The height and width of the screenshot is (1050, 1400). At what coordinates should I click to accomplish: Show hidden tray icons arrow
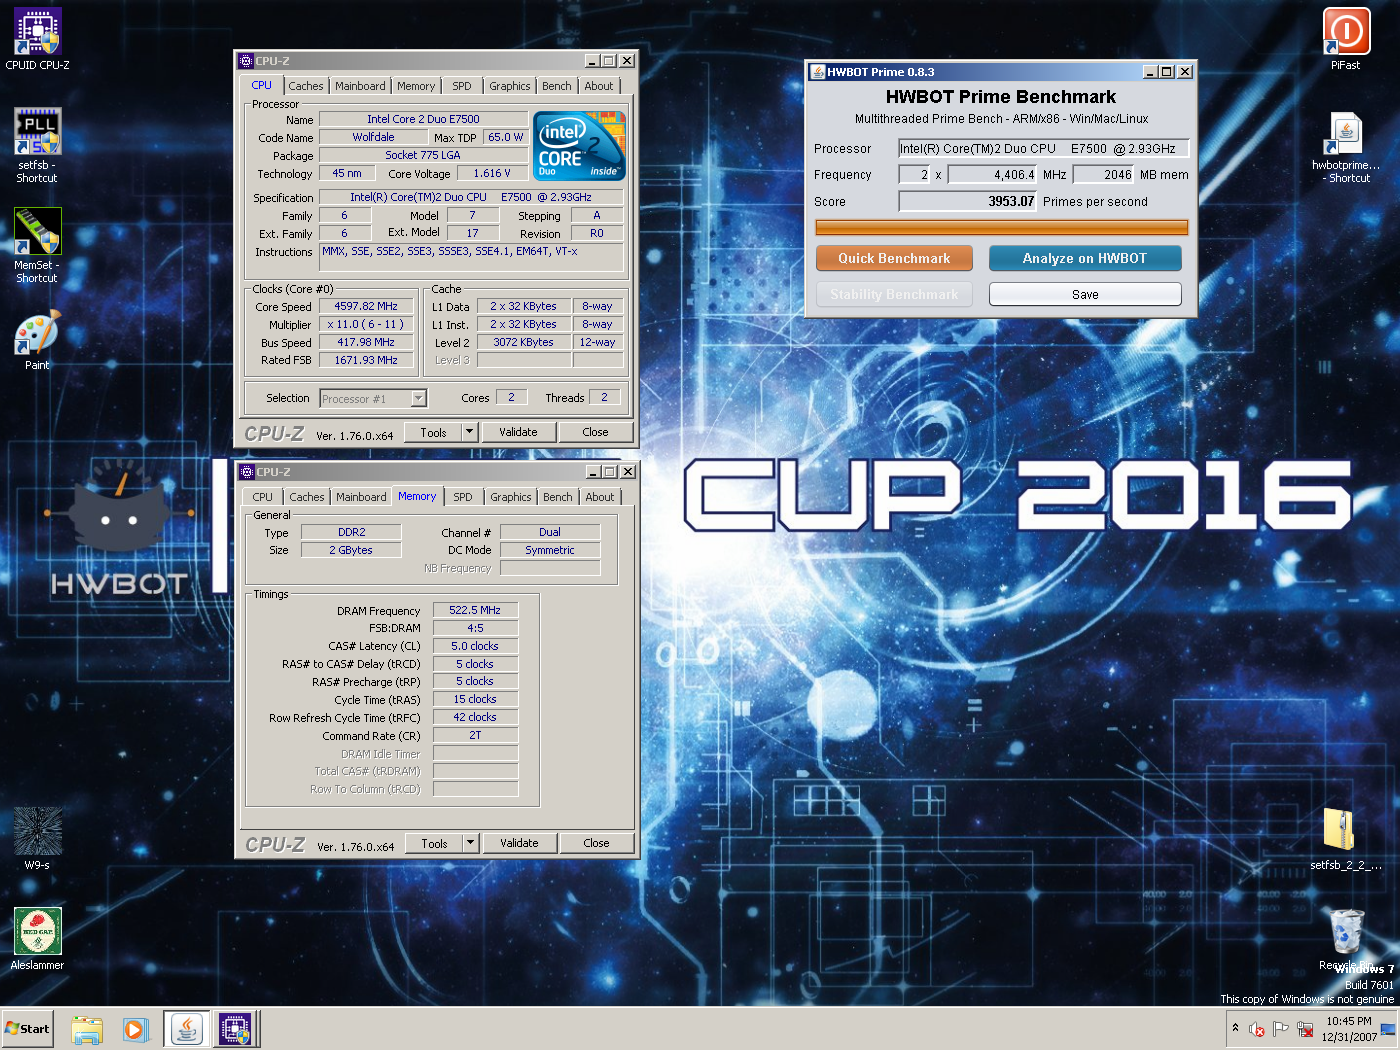pos(1235,1028)
